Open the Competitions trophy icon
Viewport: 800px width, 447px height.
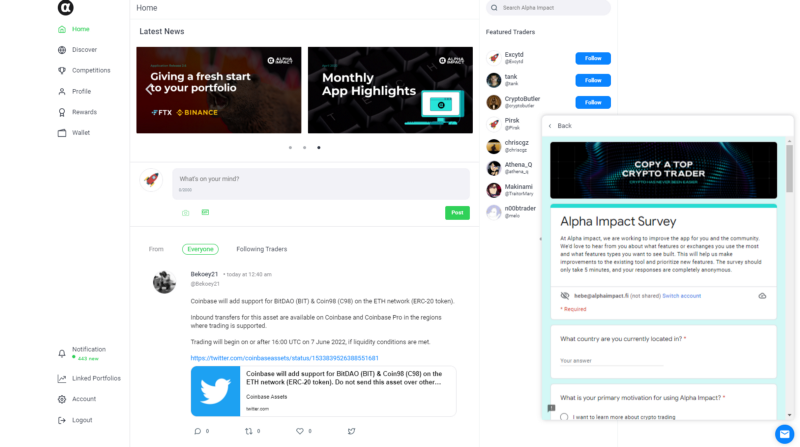point(62,70)
